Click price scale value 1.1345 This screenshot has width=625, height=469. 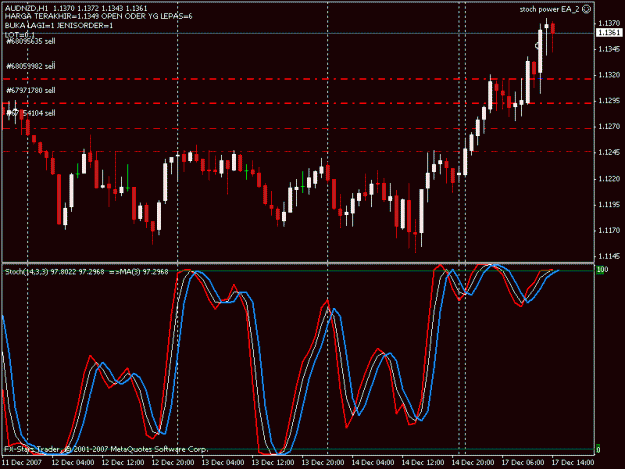(609, 49)
